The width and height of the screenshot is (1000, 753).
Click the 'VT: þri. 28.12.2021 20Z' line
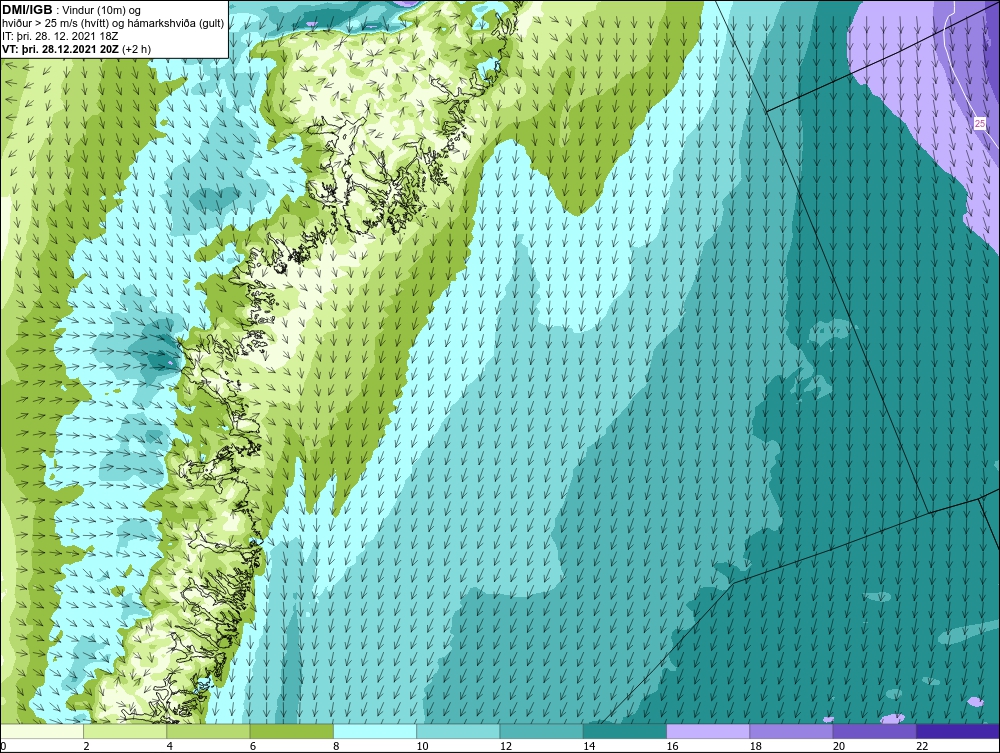pyautogui.click(x=62, y=48)
